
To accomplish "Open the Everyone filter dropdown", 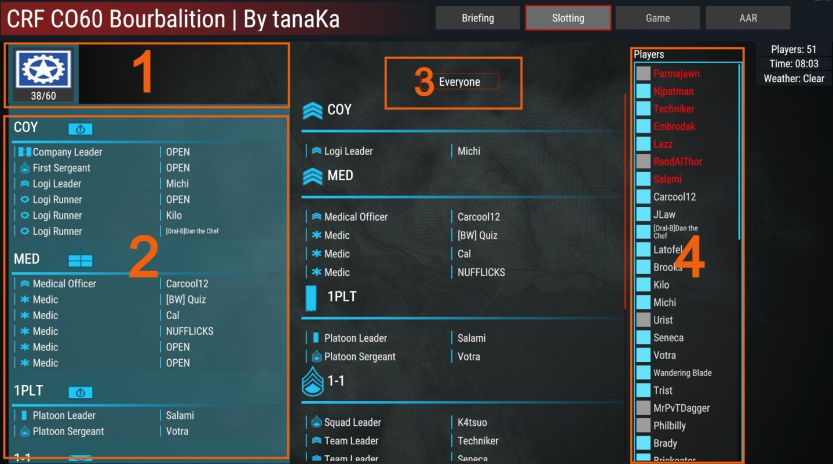I will (467, 82).
